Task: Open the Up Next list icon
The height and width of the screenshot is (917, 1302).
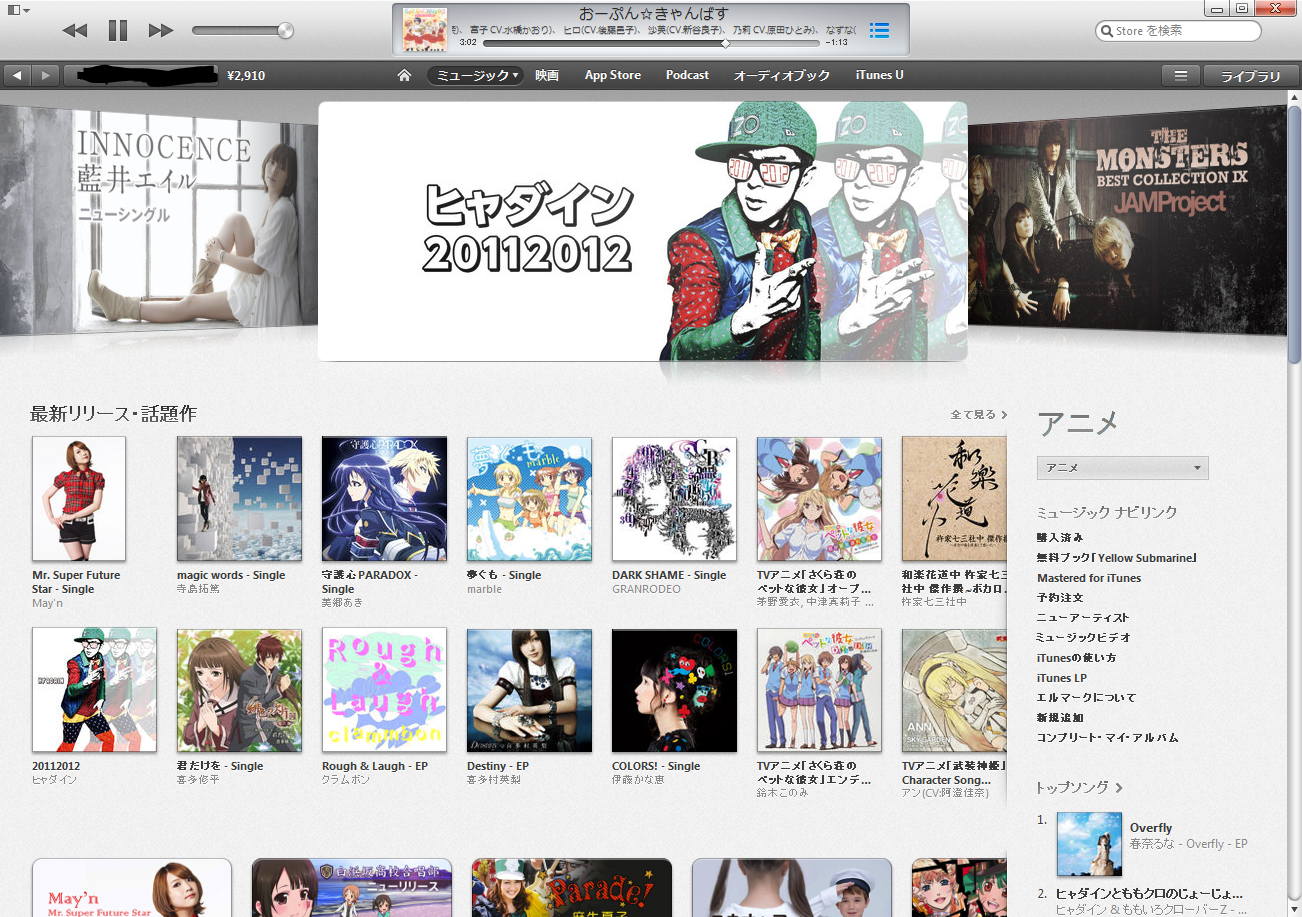Action: (879, 30)
